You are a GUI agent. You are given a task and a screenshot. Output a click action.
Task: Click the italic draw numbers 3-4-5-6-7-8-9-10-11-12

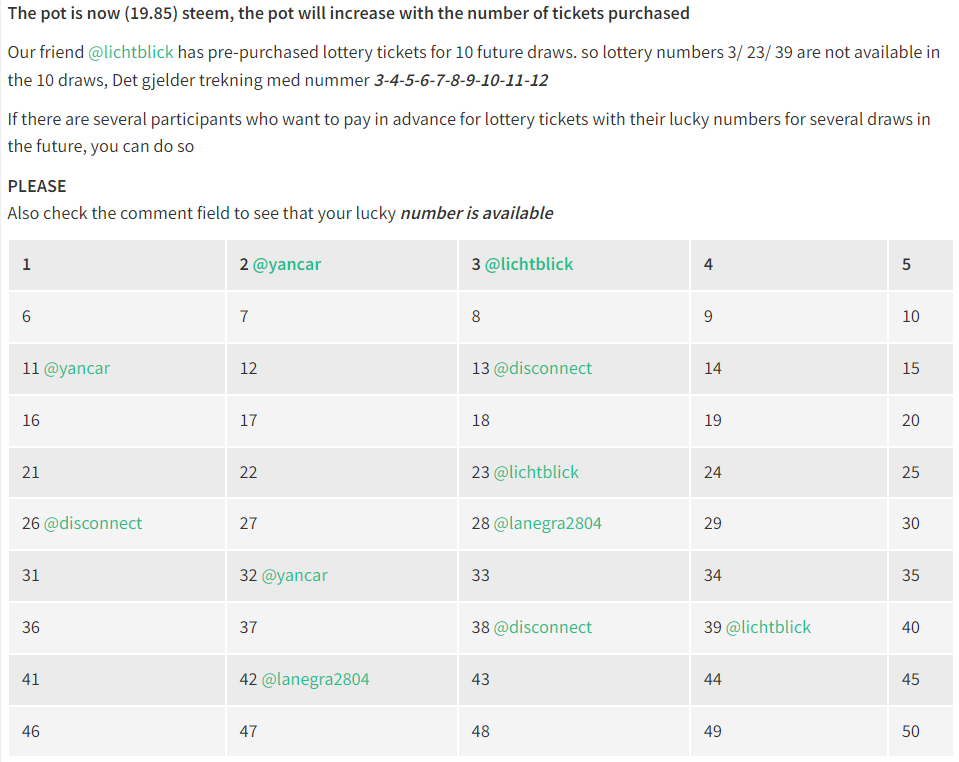pyautogui.click(x=461, y=80)
